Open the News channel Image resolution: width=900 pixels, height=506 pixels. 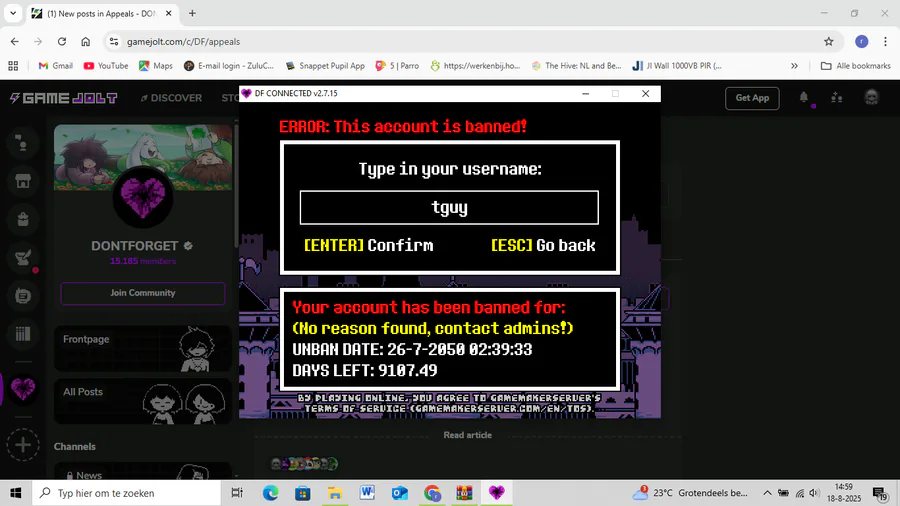[143, 473]
